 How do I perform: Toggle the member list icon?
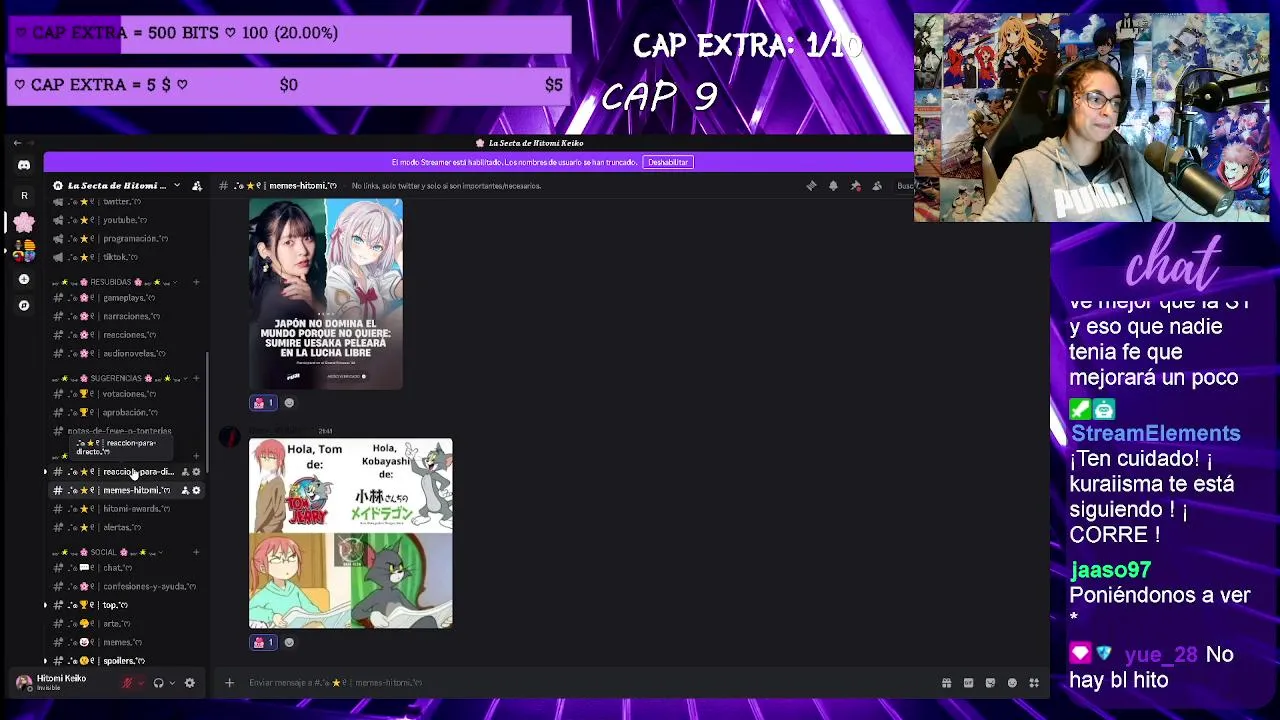pyautogui.click(x=877, y=186)
